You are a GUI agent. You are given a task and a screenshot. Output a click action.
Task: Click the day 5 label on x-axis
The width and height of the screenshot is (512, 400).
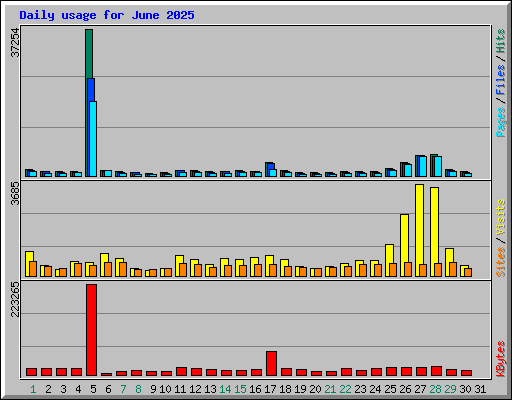pos(93,389)
